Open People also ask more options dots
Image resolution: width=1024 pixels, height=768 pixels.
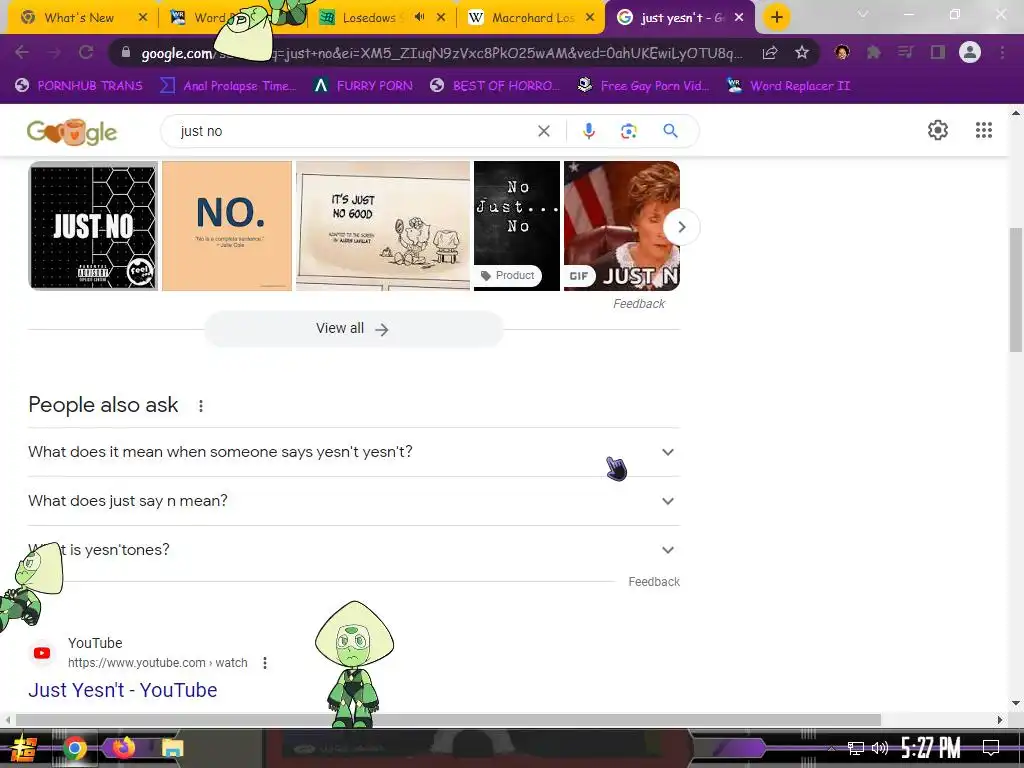(x=200, y=406)
